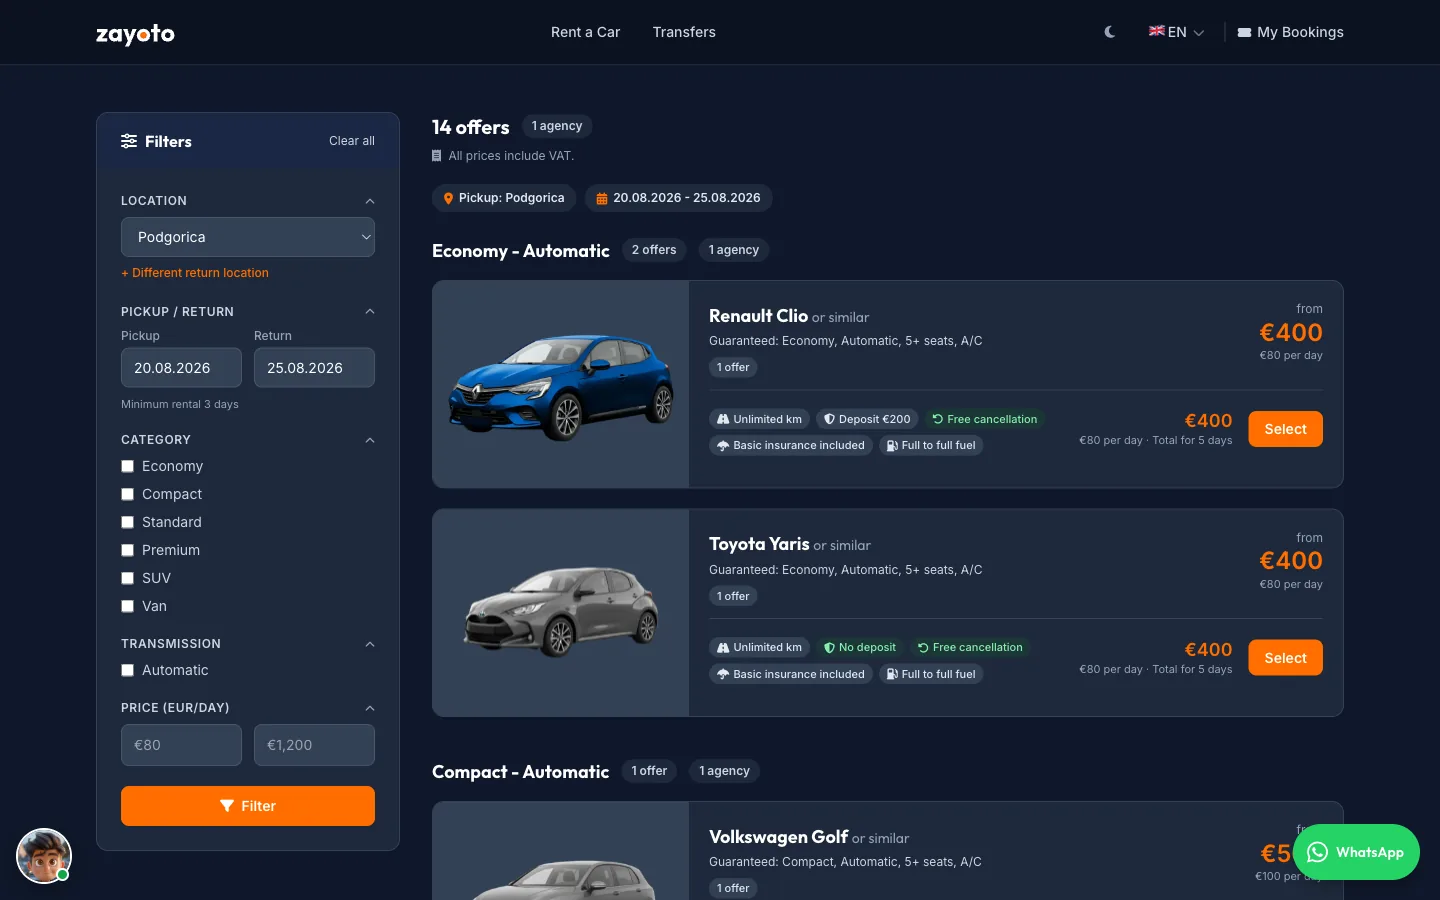Click the Pickup date field 20.08.2026

point(181,368)
